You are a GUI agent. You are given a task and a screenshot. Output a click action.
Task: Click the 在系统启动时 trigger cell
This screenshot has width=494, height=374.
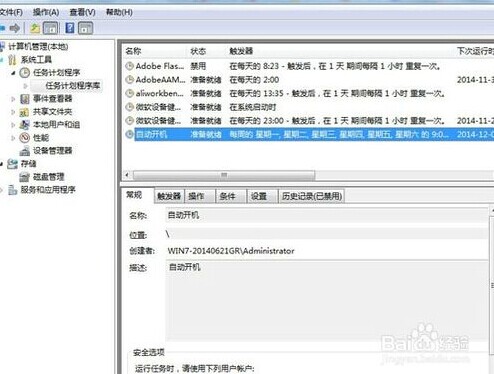click(x=253, y=107)
